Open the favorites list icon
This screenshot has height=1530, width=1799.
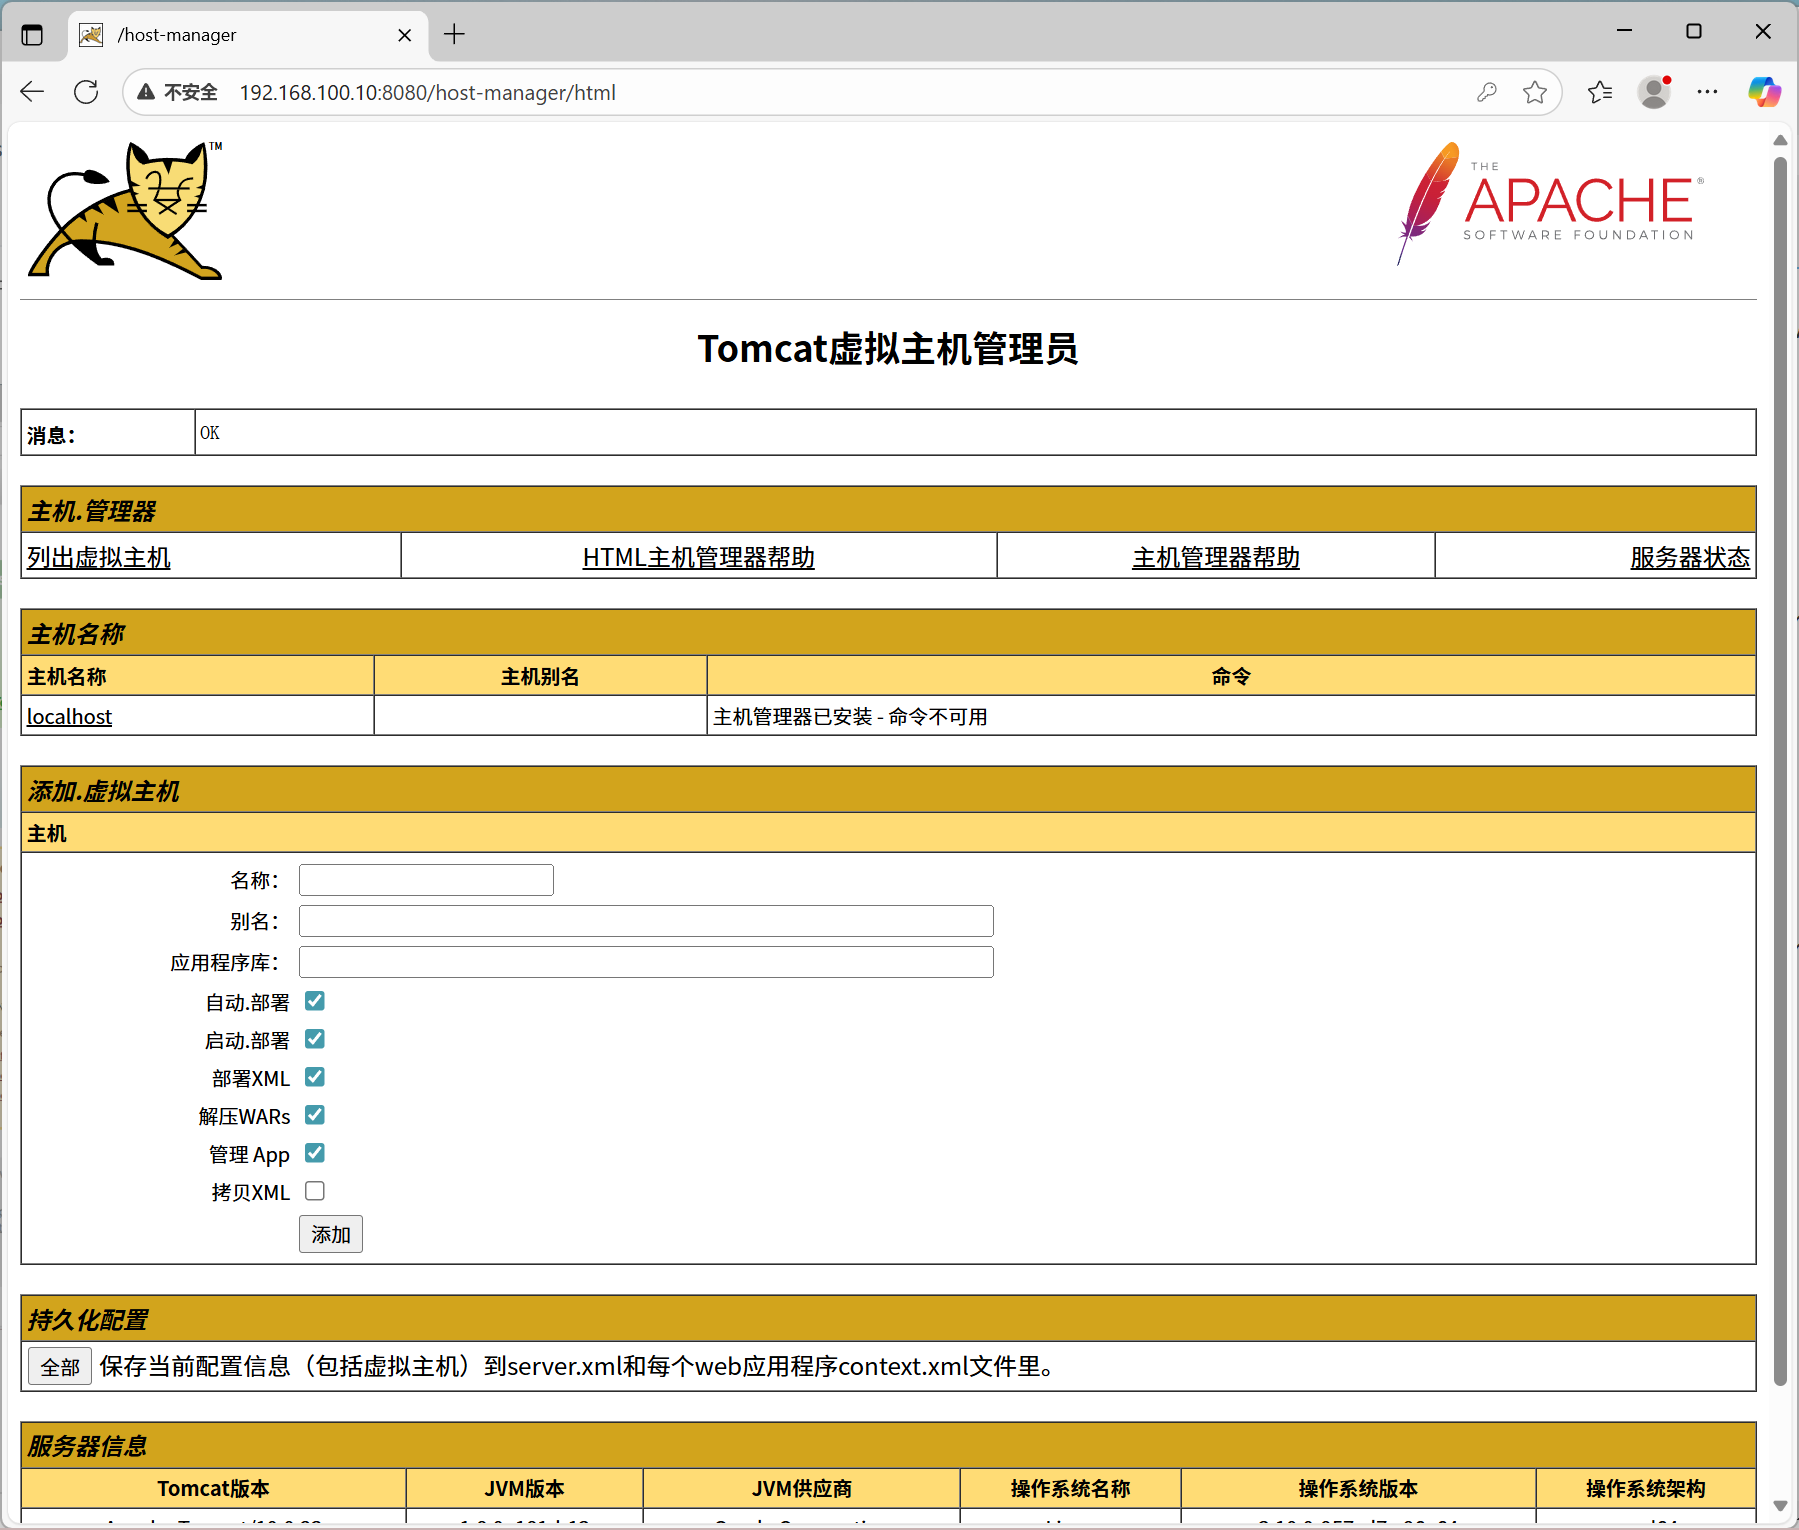(1600, 92)
